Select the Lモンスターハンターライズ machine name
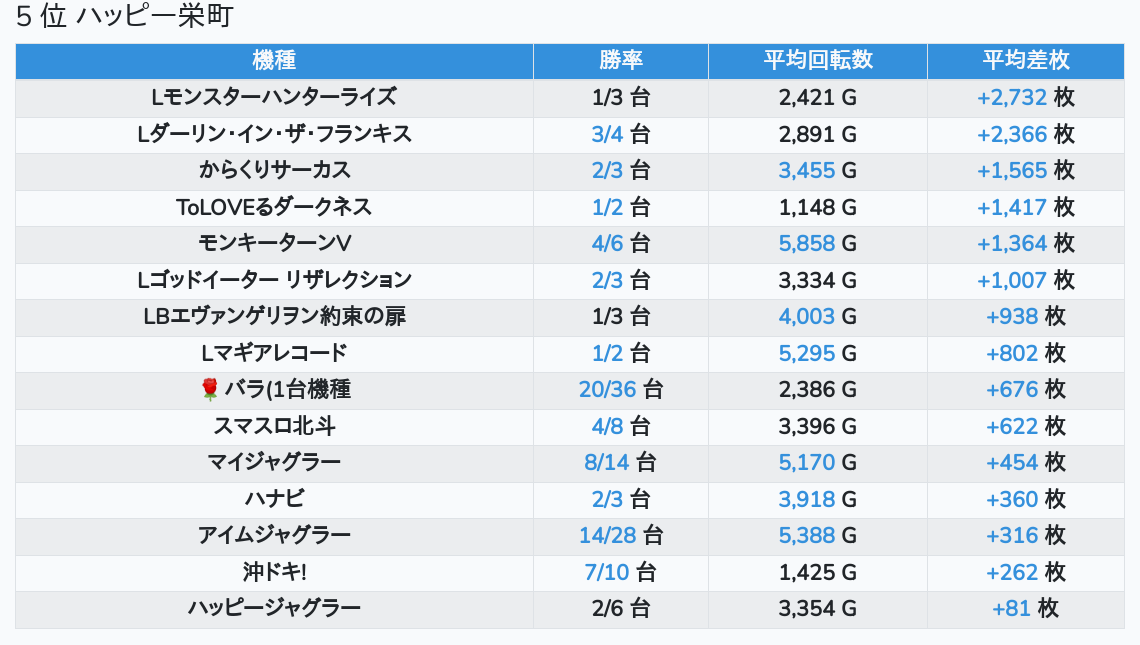The width and height of the screenshot is (1140, 645). click(x=274, y=97)
